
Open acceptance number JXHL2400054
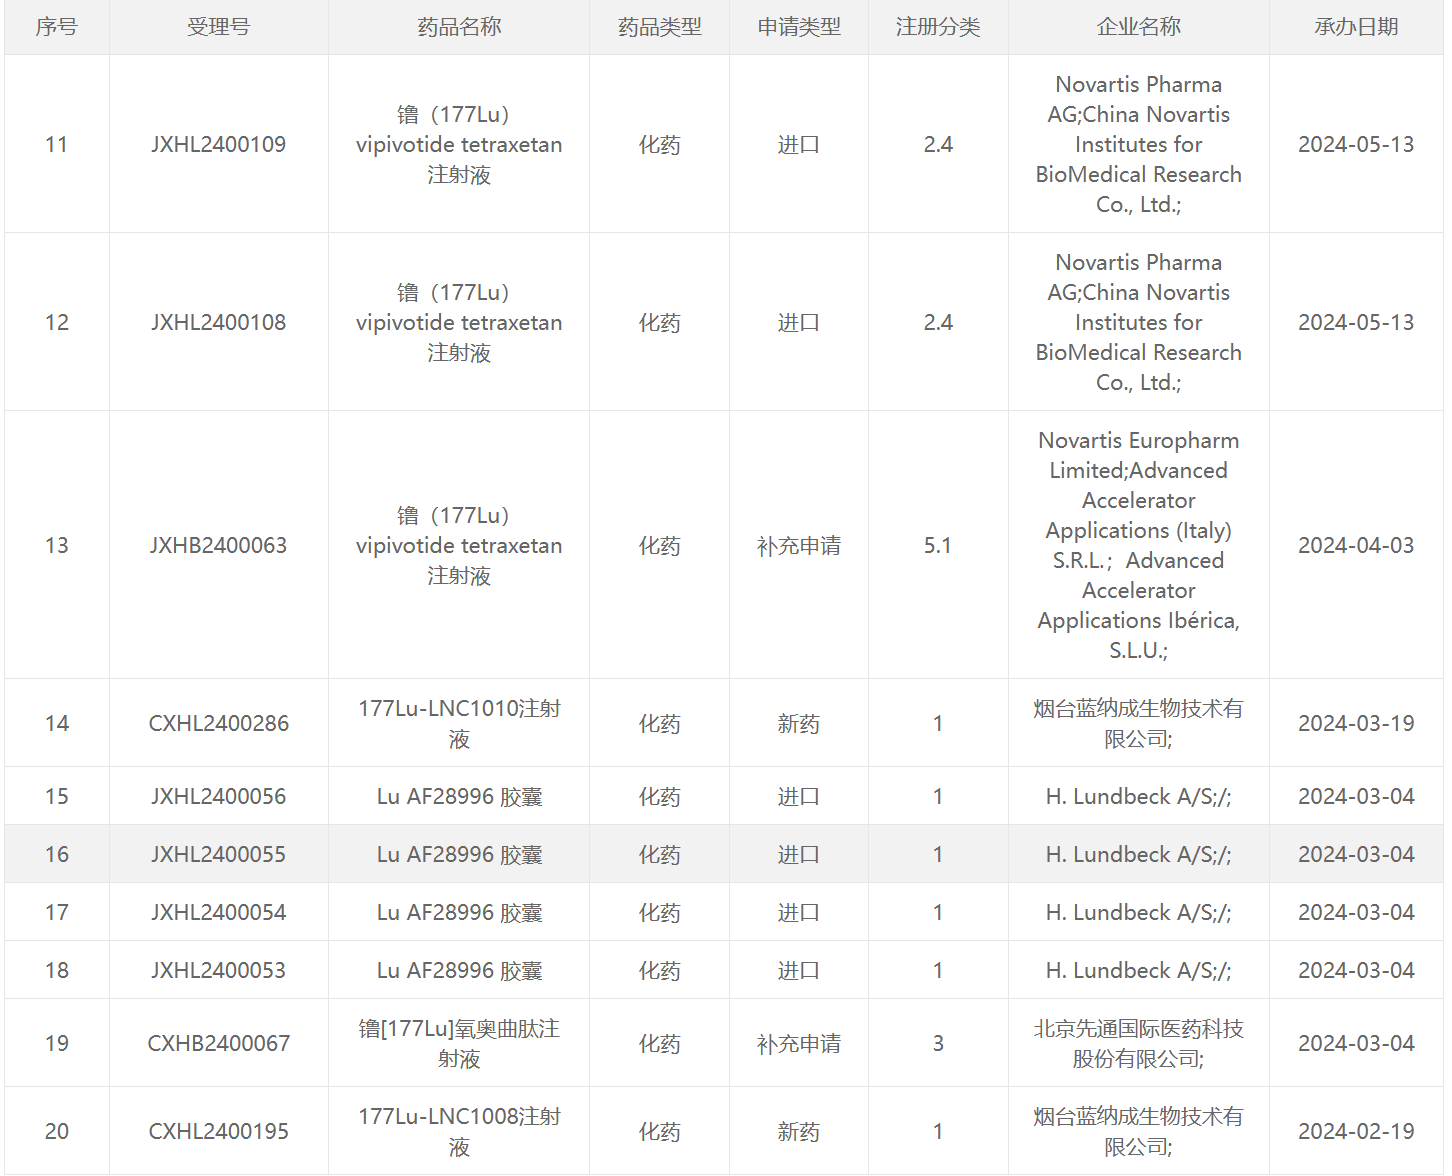[x=218, y=912]
